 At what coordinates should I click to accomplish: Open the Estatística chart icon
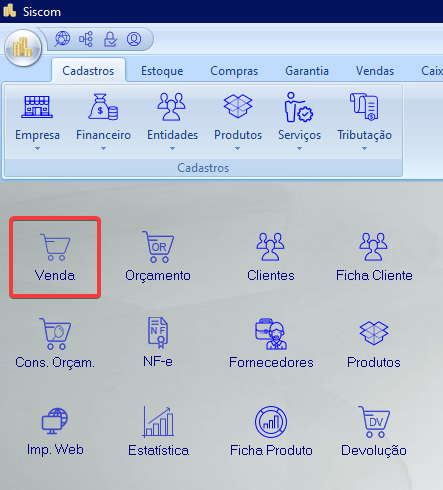coord(158,431)
